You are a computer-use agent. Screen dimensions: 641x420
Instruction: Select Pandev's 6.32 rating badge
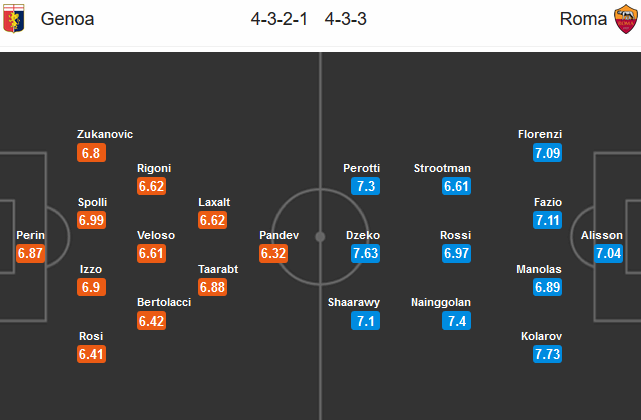[274, 254]
